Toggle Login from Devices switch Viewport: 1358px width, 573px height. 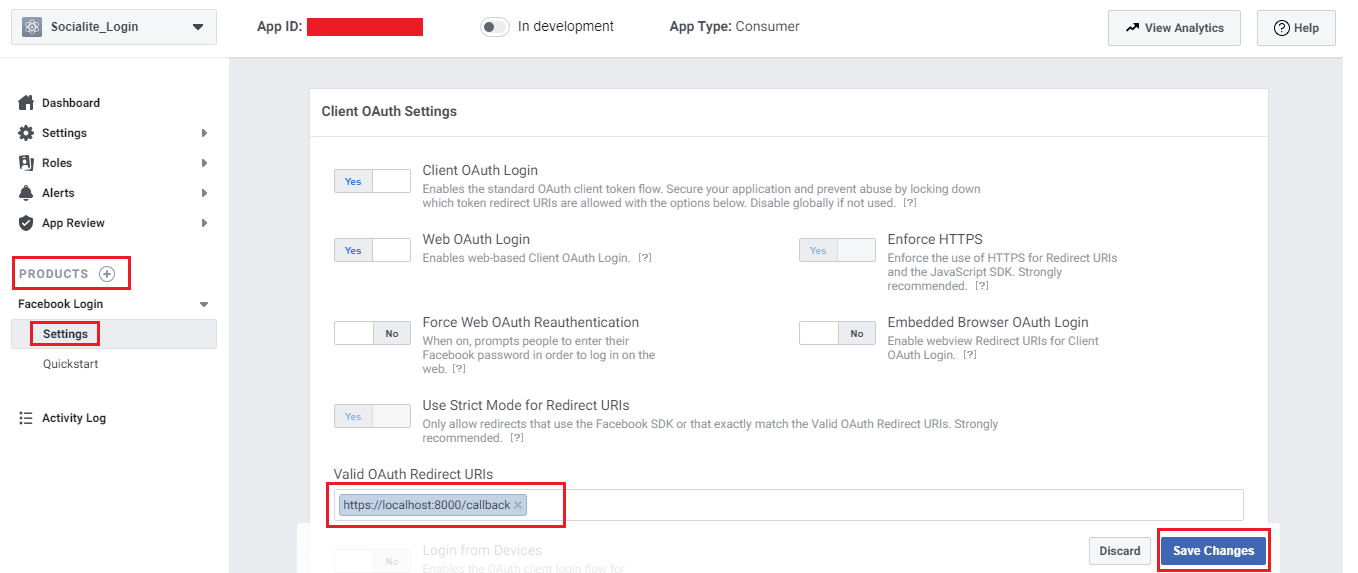click(x=372, y=561)
